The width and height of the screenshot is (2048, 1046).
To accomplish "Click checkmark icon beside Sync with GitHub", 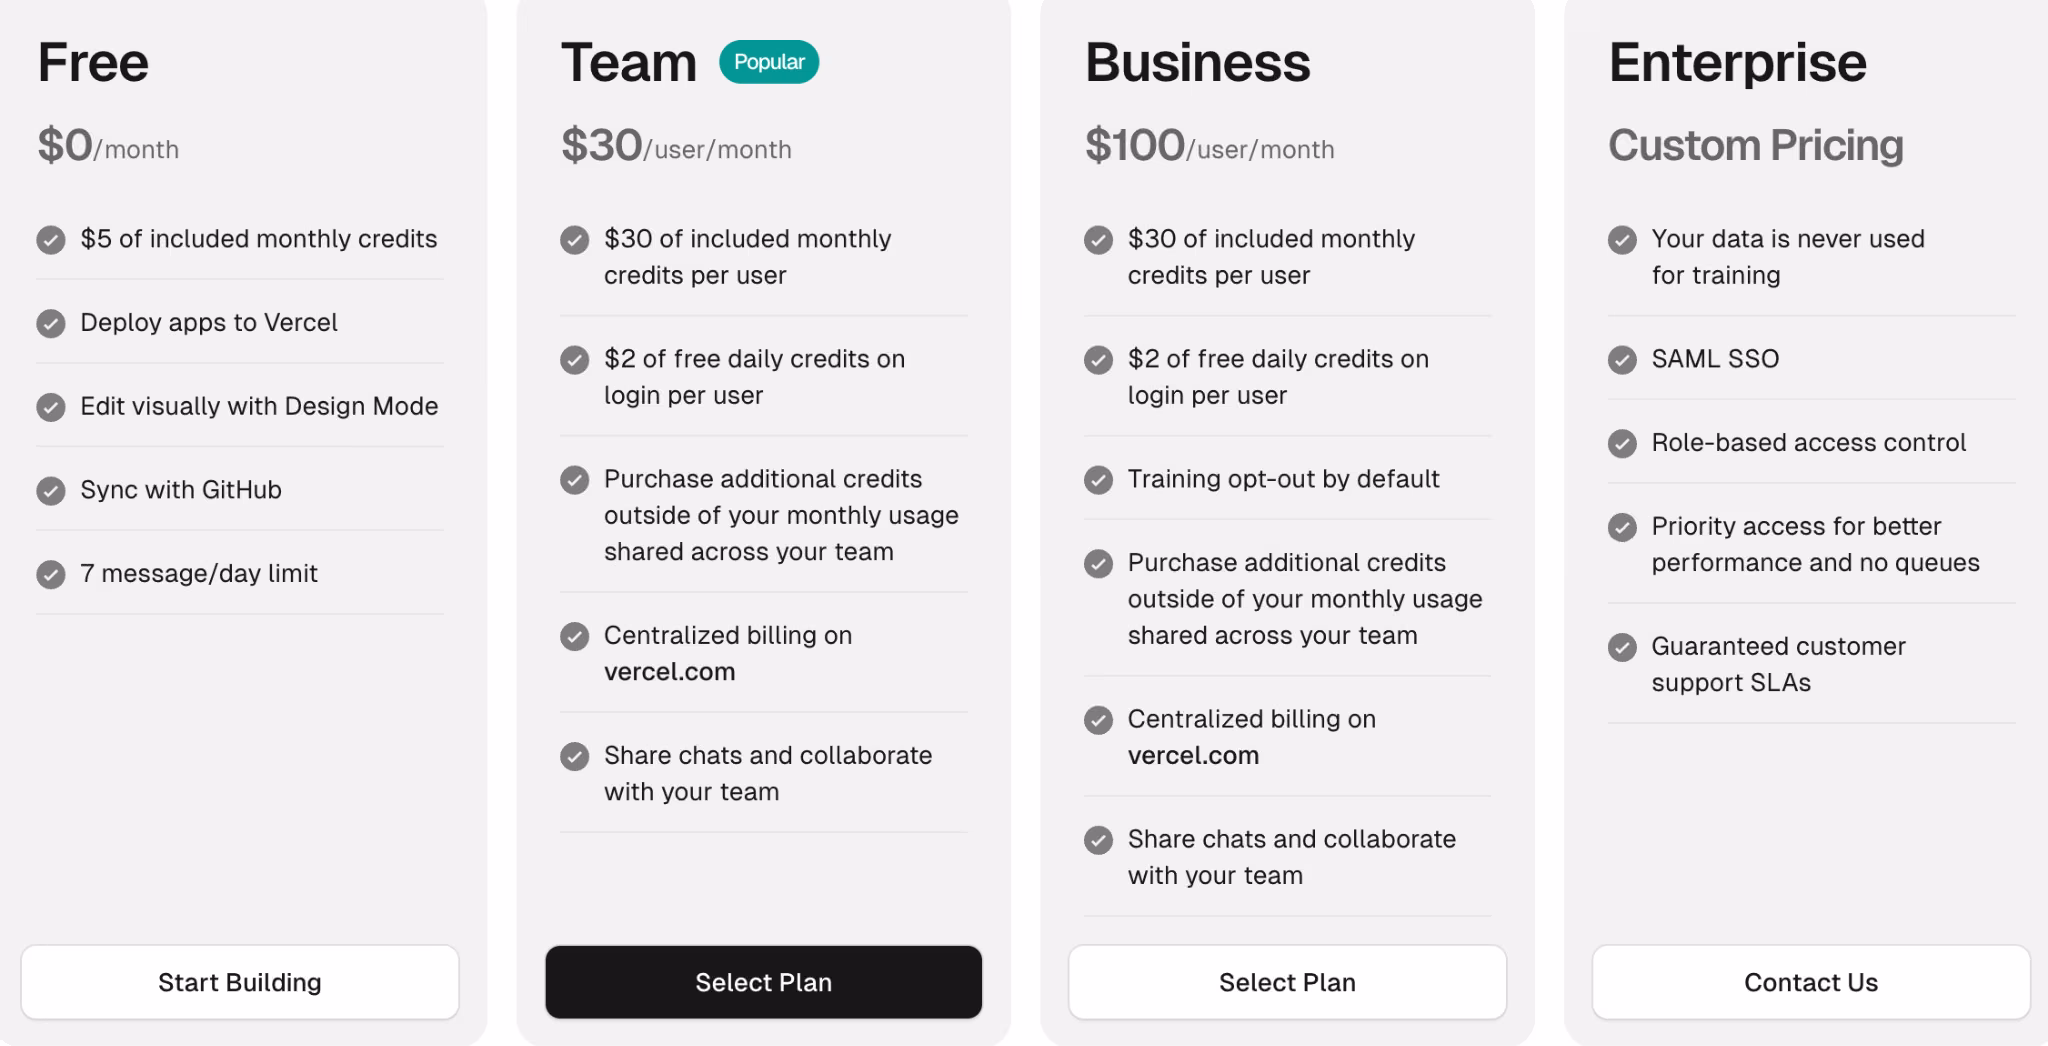I will [51, 490].
